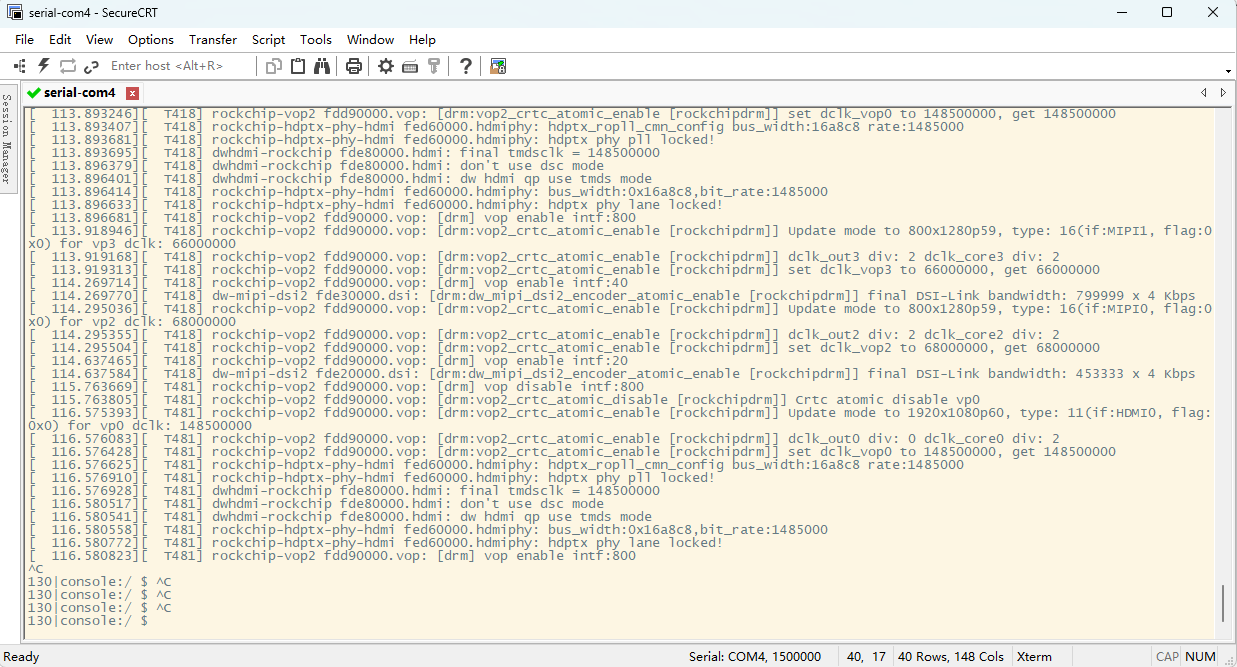Click the log line timestamped 114.269770

(611, 296)
